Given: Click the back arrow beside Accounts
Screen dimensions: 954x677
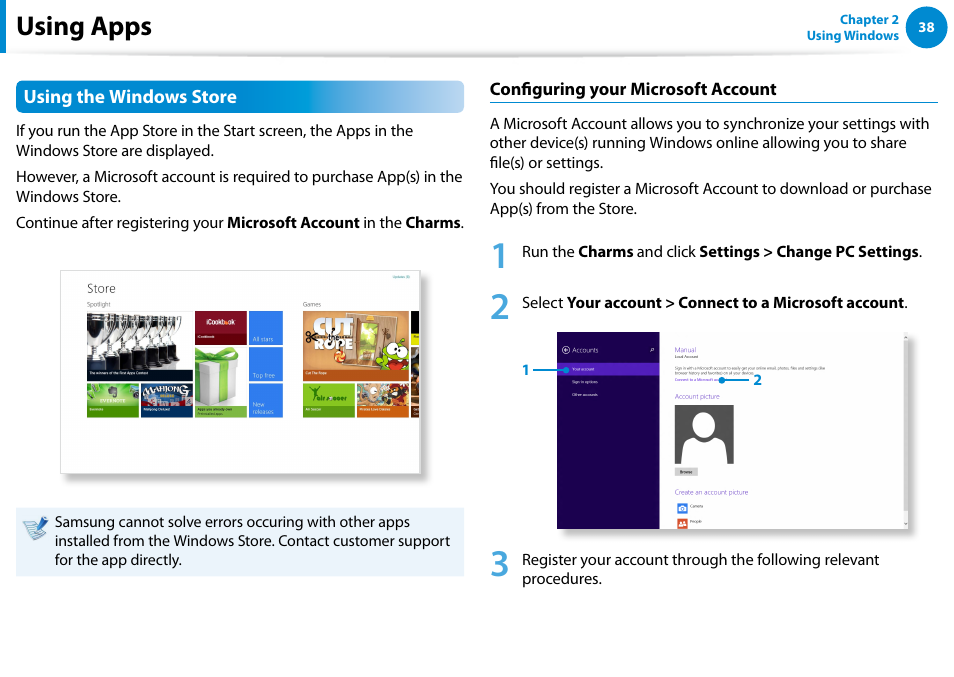Looking at the screenshot, I should (565, 350).
